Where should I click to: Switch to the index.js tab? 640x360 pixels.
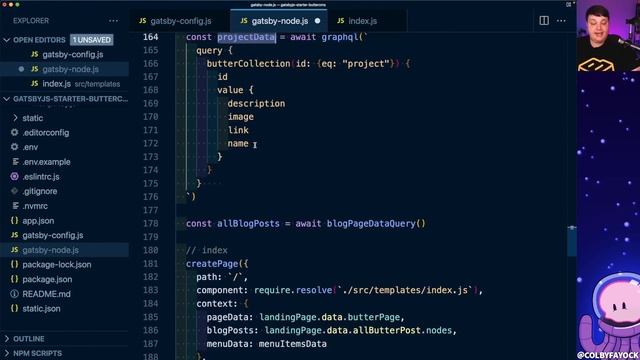pyautogui.click(x=367, y=21)
